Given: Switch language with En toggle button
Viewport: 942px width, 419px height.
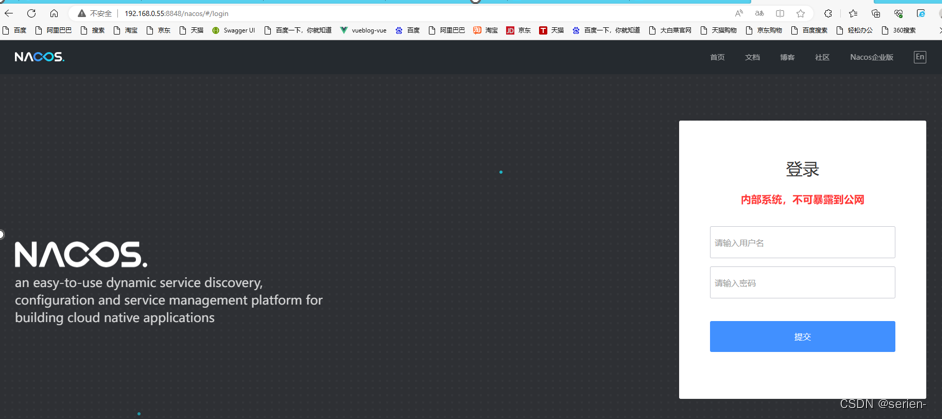Looking at the screenshot, I should [920, 57].
